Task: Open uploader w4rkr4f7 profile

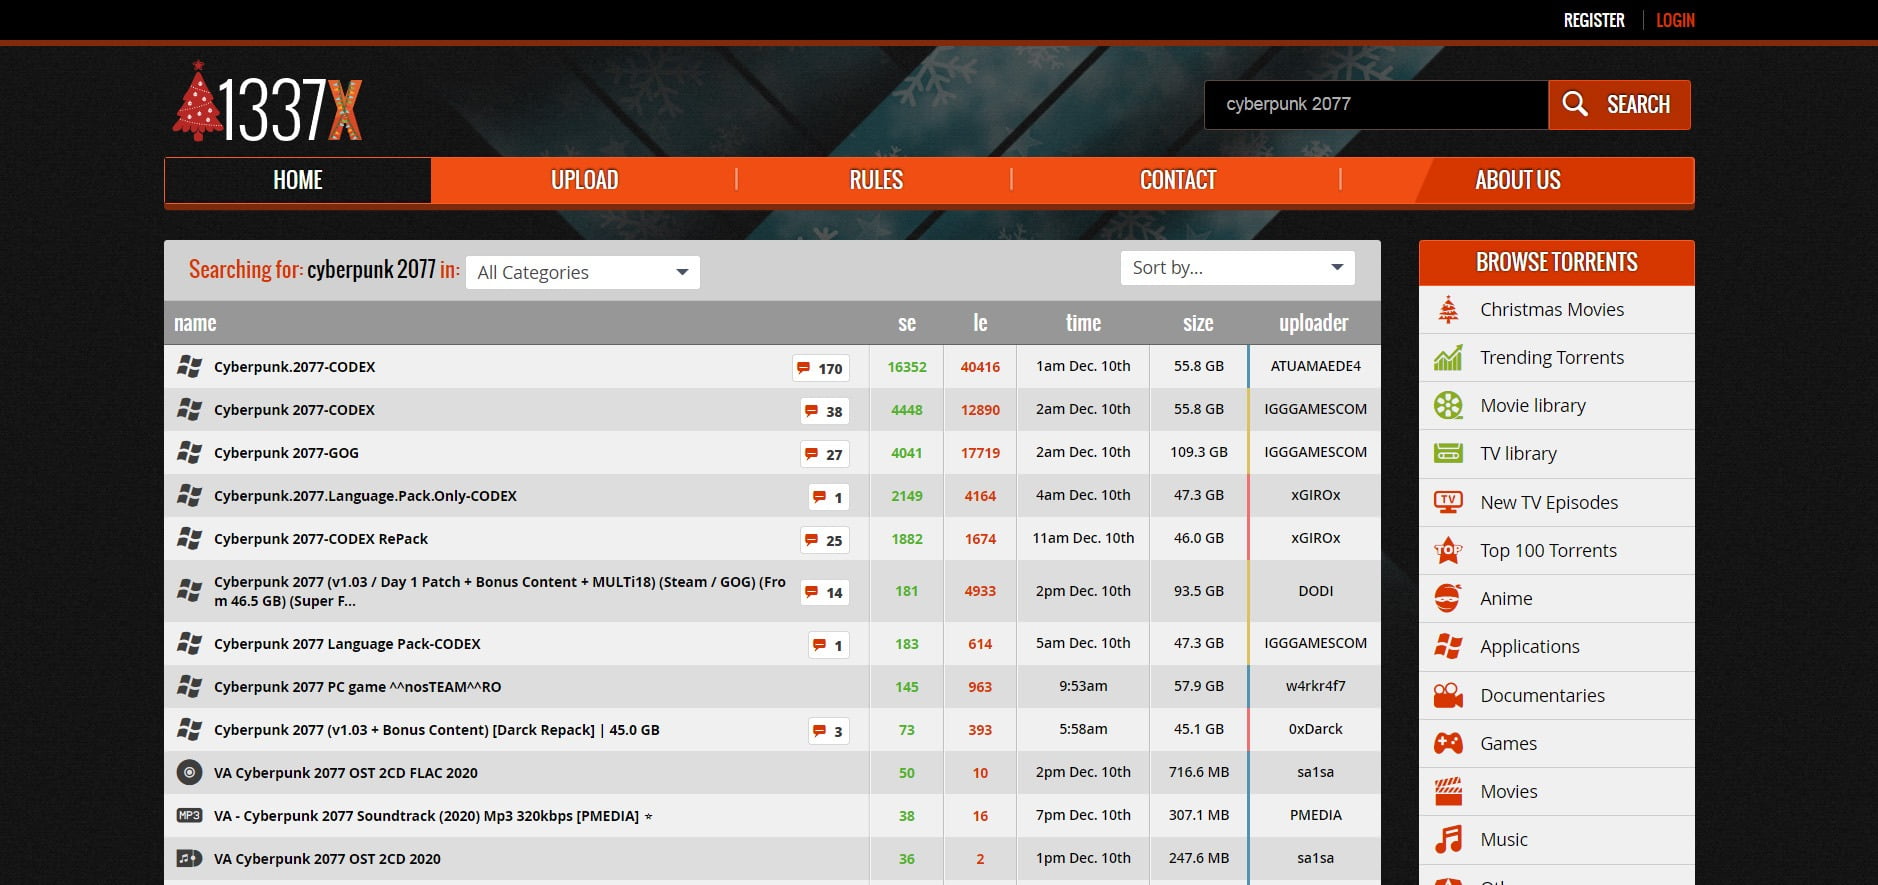Action: 1315,686
